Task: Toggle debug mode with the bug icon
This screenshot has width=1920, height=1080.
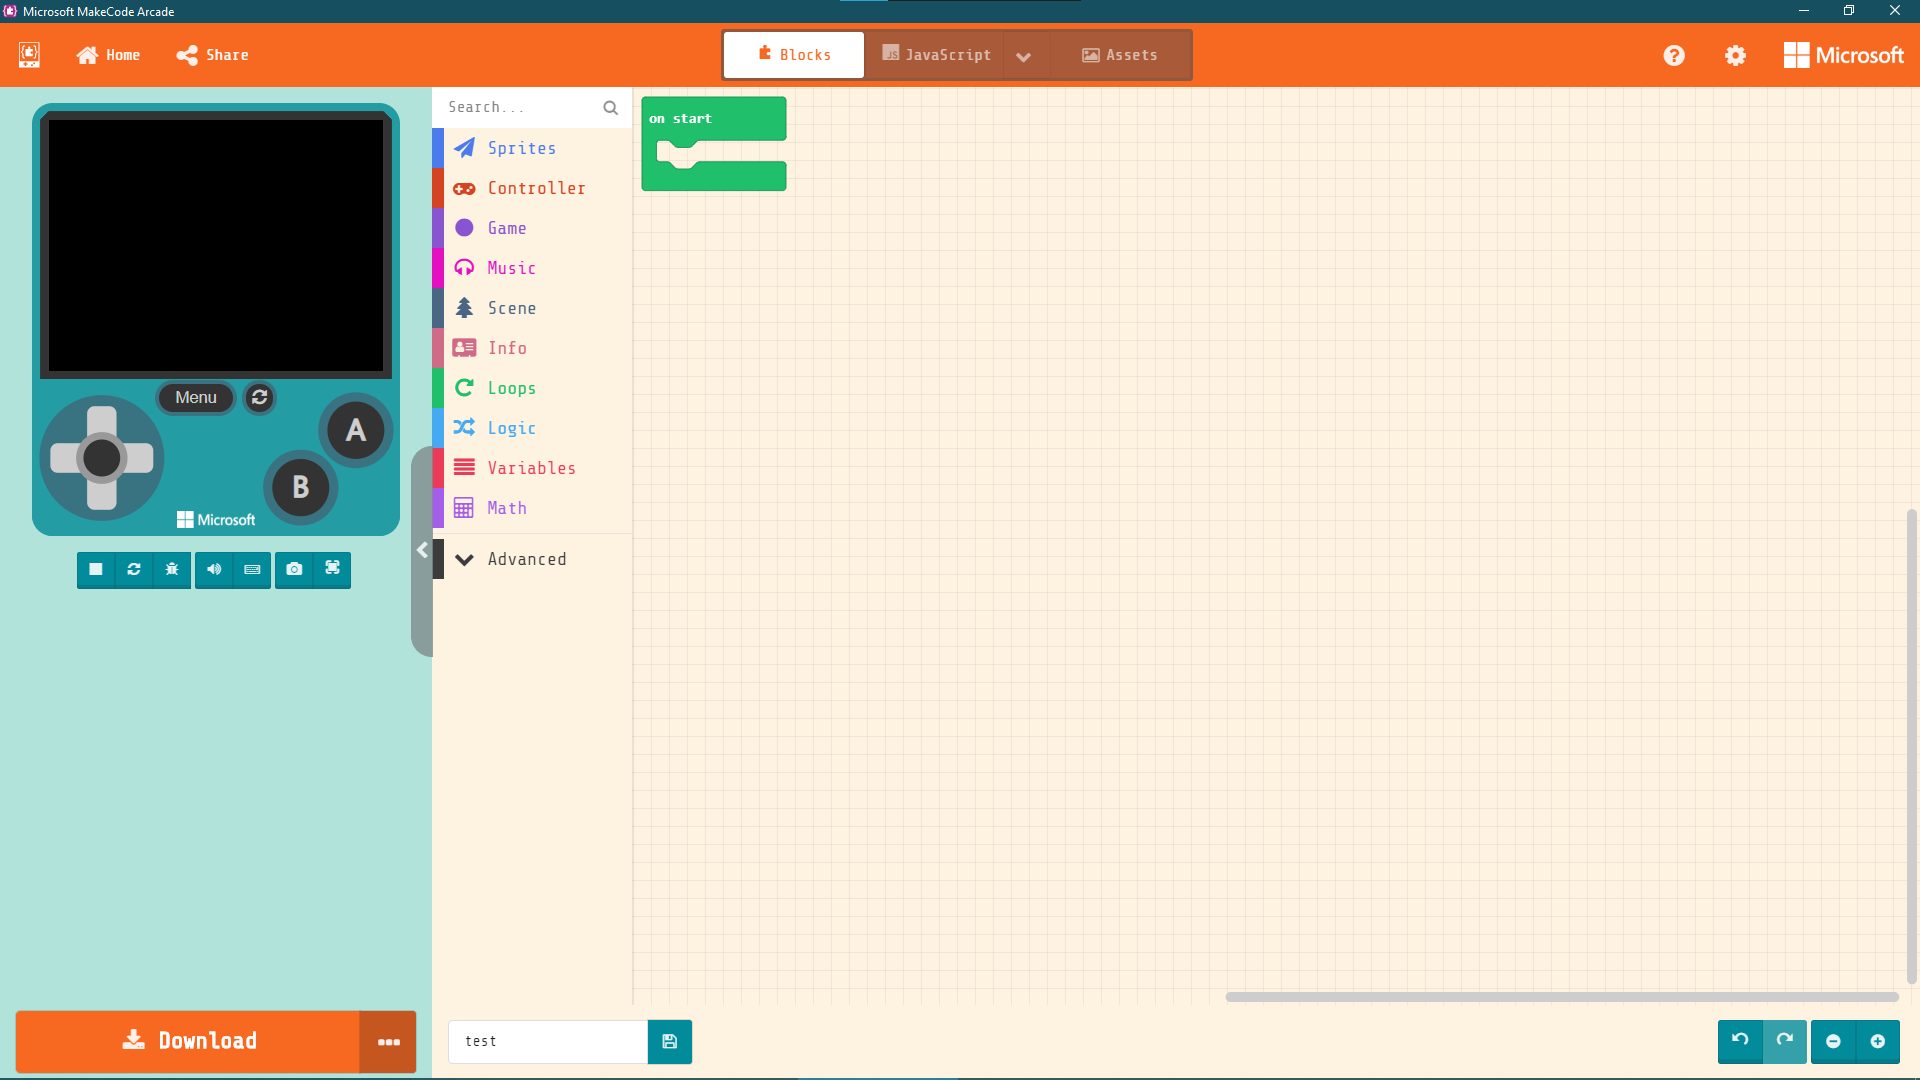Action: pos(172,569)
